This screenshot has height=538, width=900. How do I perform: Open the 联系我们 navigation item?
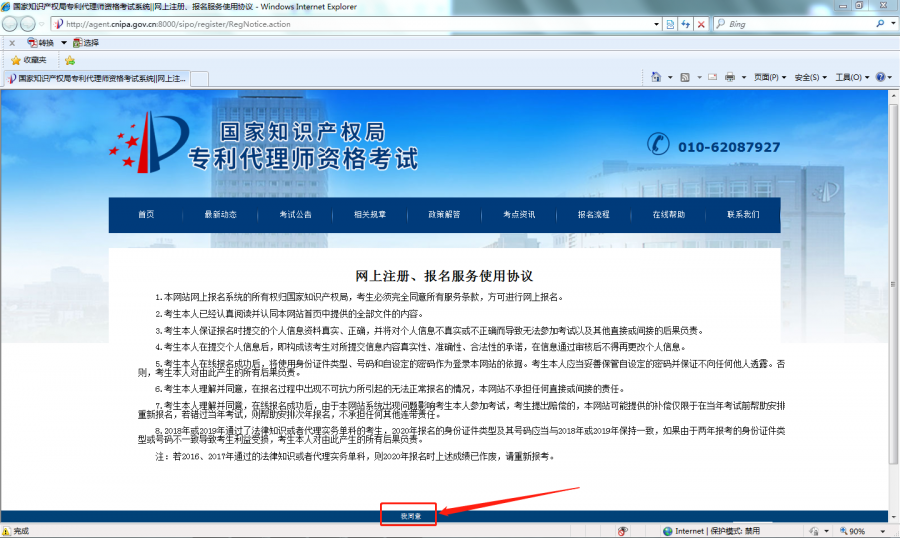pyautogui.click(x=743, y=215)
